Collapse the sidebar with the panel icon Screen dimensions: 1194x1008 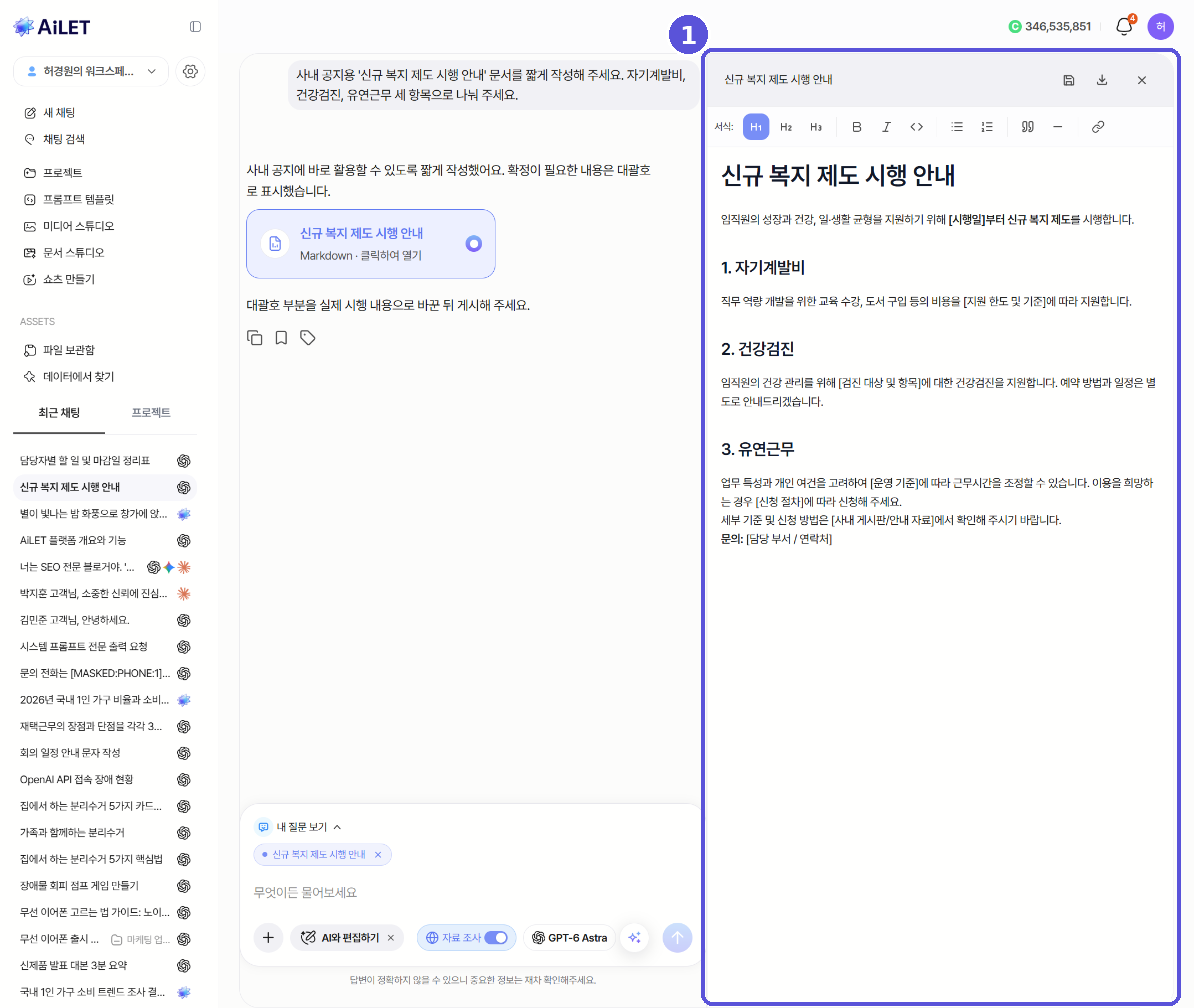tap(196, 27)
